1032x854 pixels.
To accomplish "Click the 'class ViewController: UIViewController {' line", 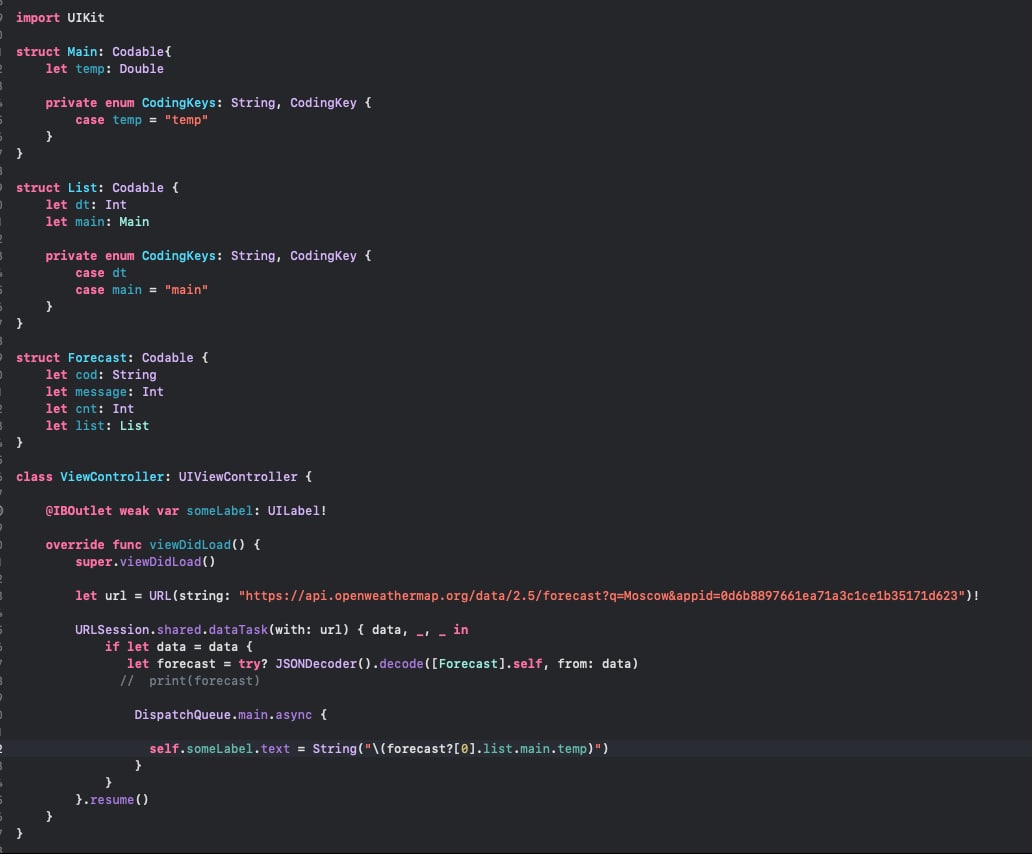I will [x=164, y=477].
